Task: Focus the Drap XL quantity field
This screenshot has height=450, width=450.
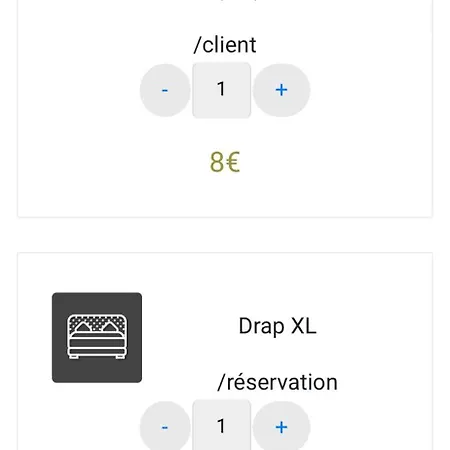Action: pos(222,425)
